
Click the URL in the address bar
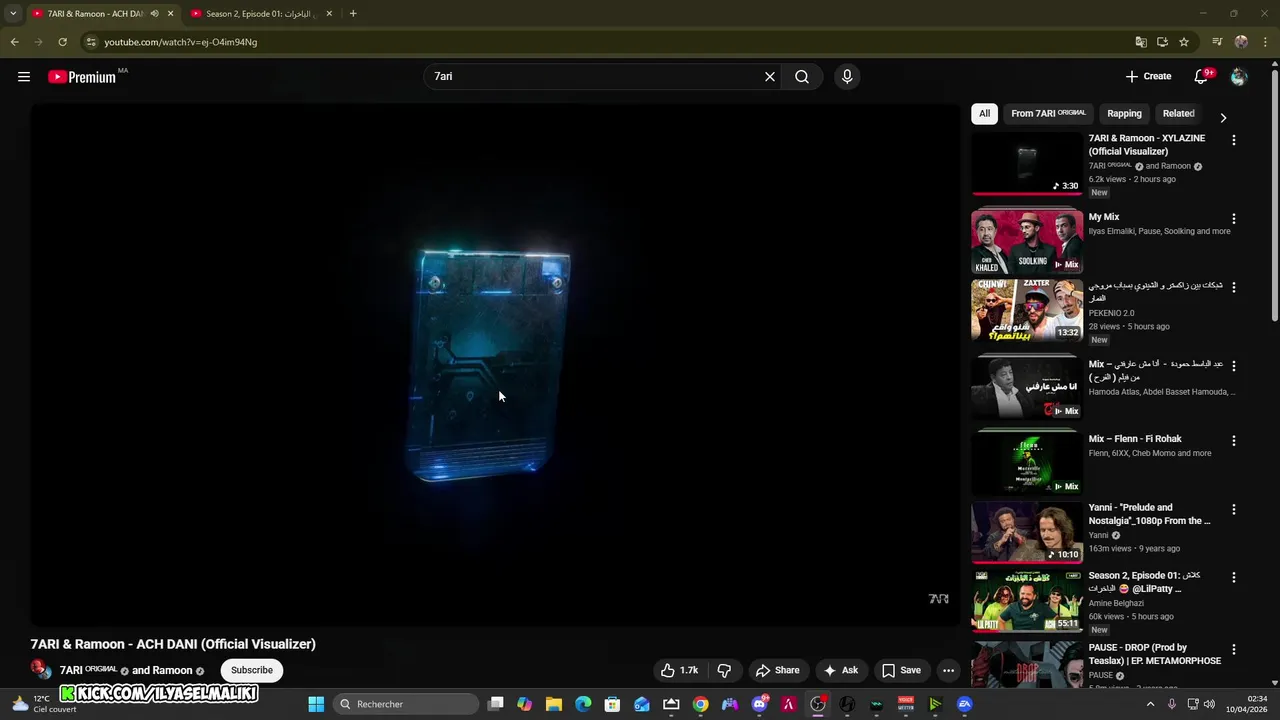[x=181, y=42]
